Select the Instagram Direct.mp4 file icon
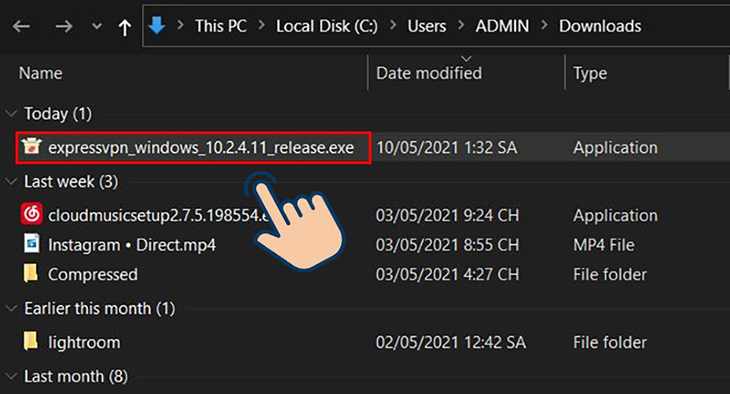This screenshot has width=730, height=394. [x=32, y=244]
